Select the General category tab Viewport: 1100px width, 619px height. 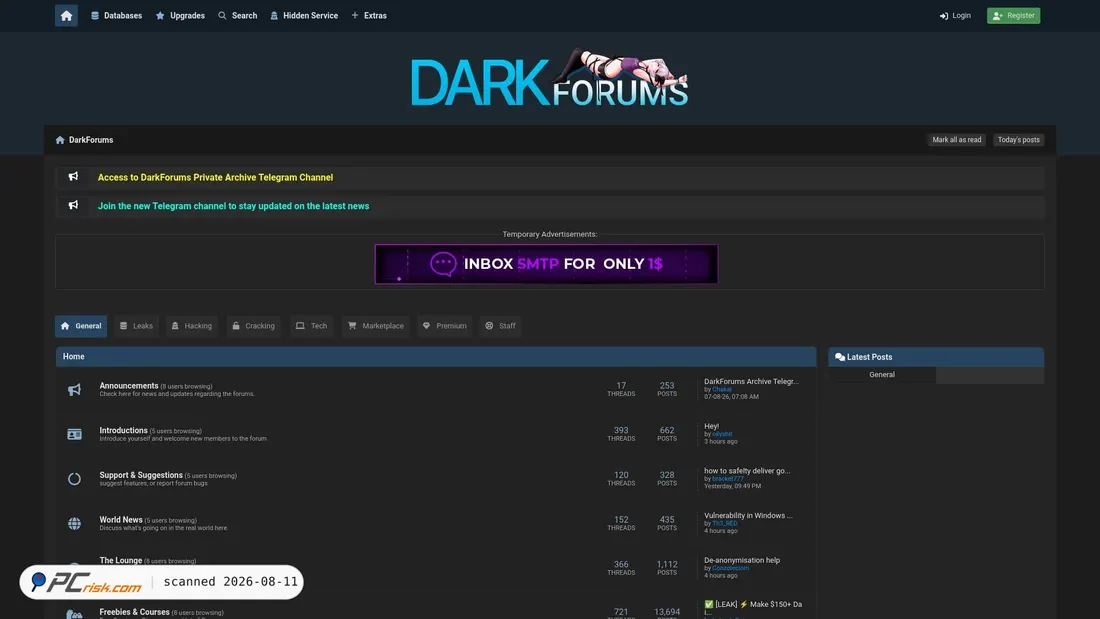tap(81, 326)
